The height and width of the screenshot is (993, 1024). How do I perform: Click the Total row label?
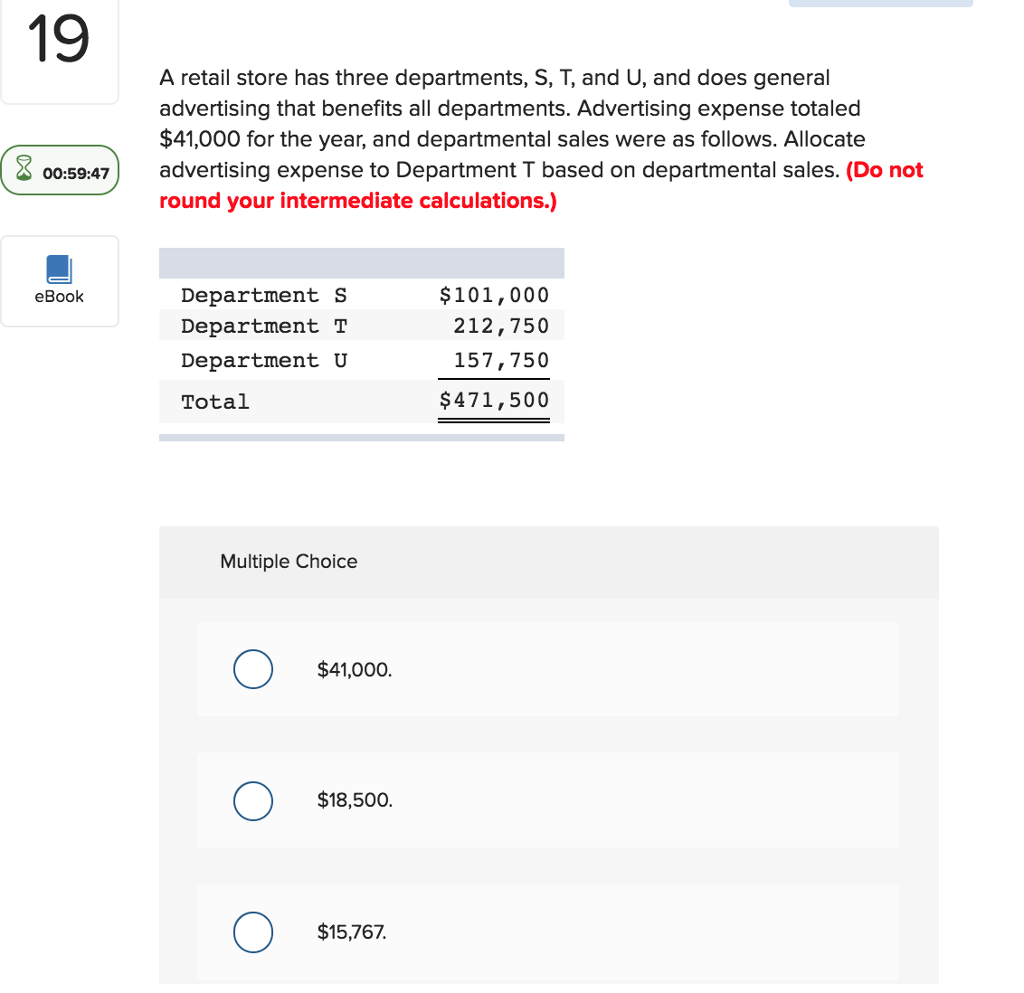(x=215, y=402)
